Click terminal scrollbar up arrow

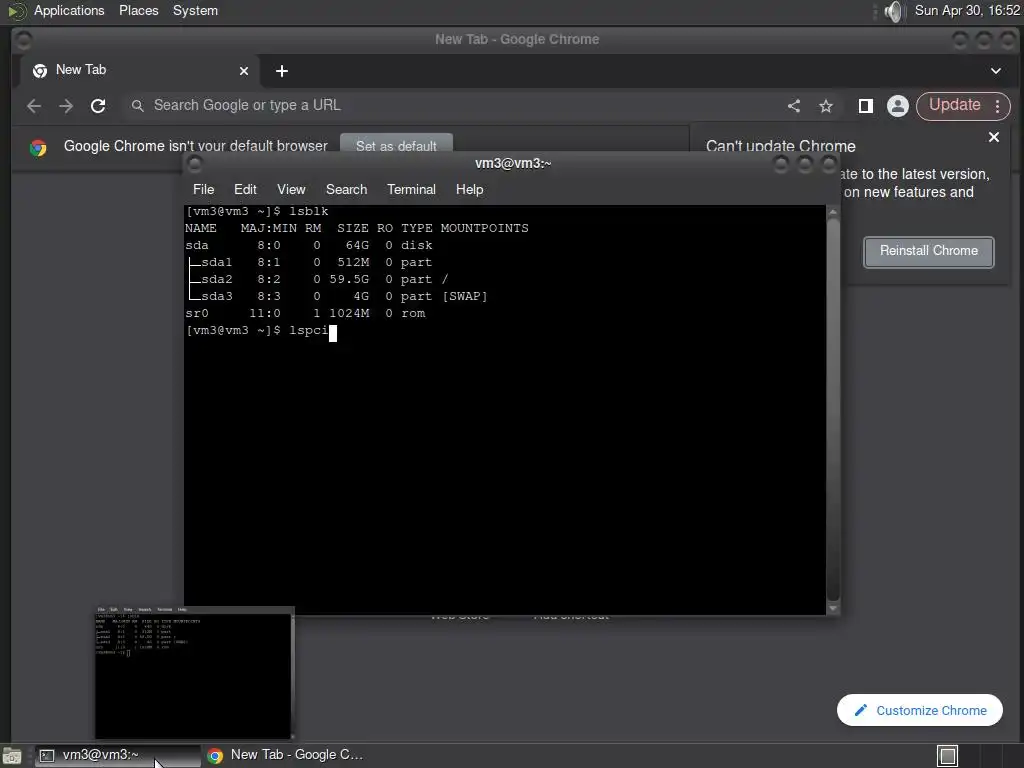[833, 212]
